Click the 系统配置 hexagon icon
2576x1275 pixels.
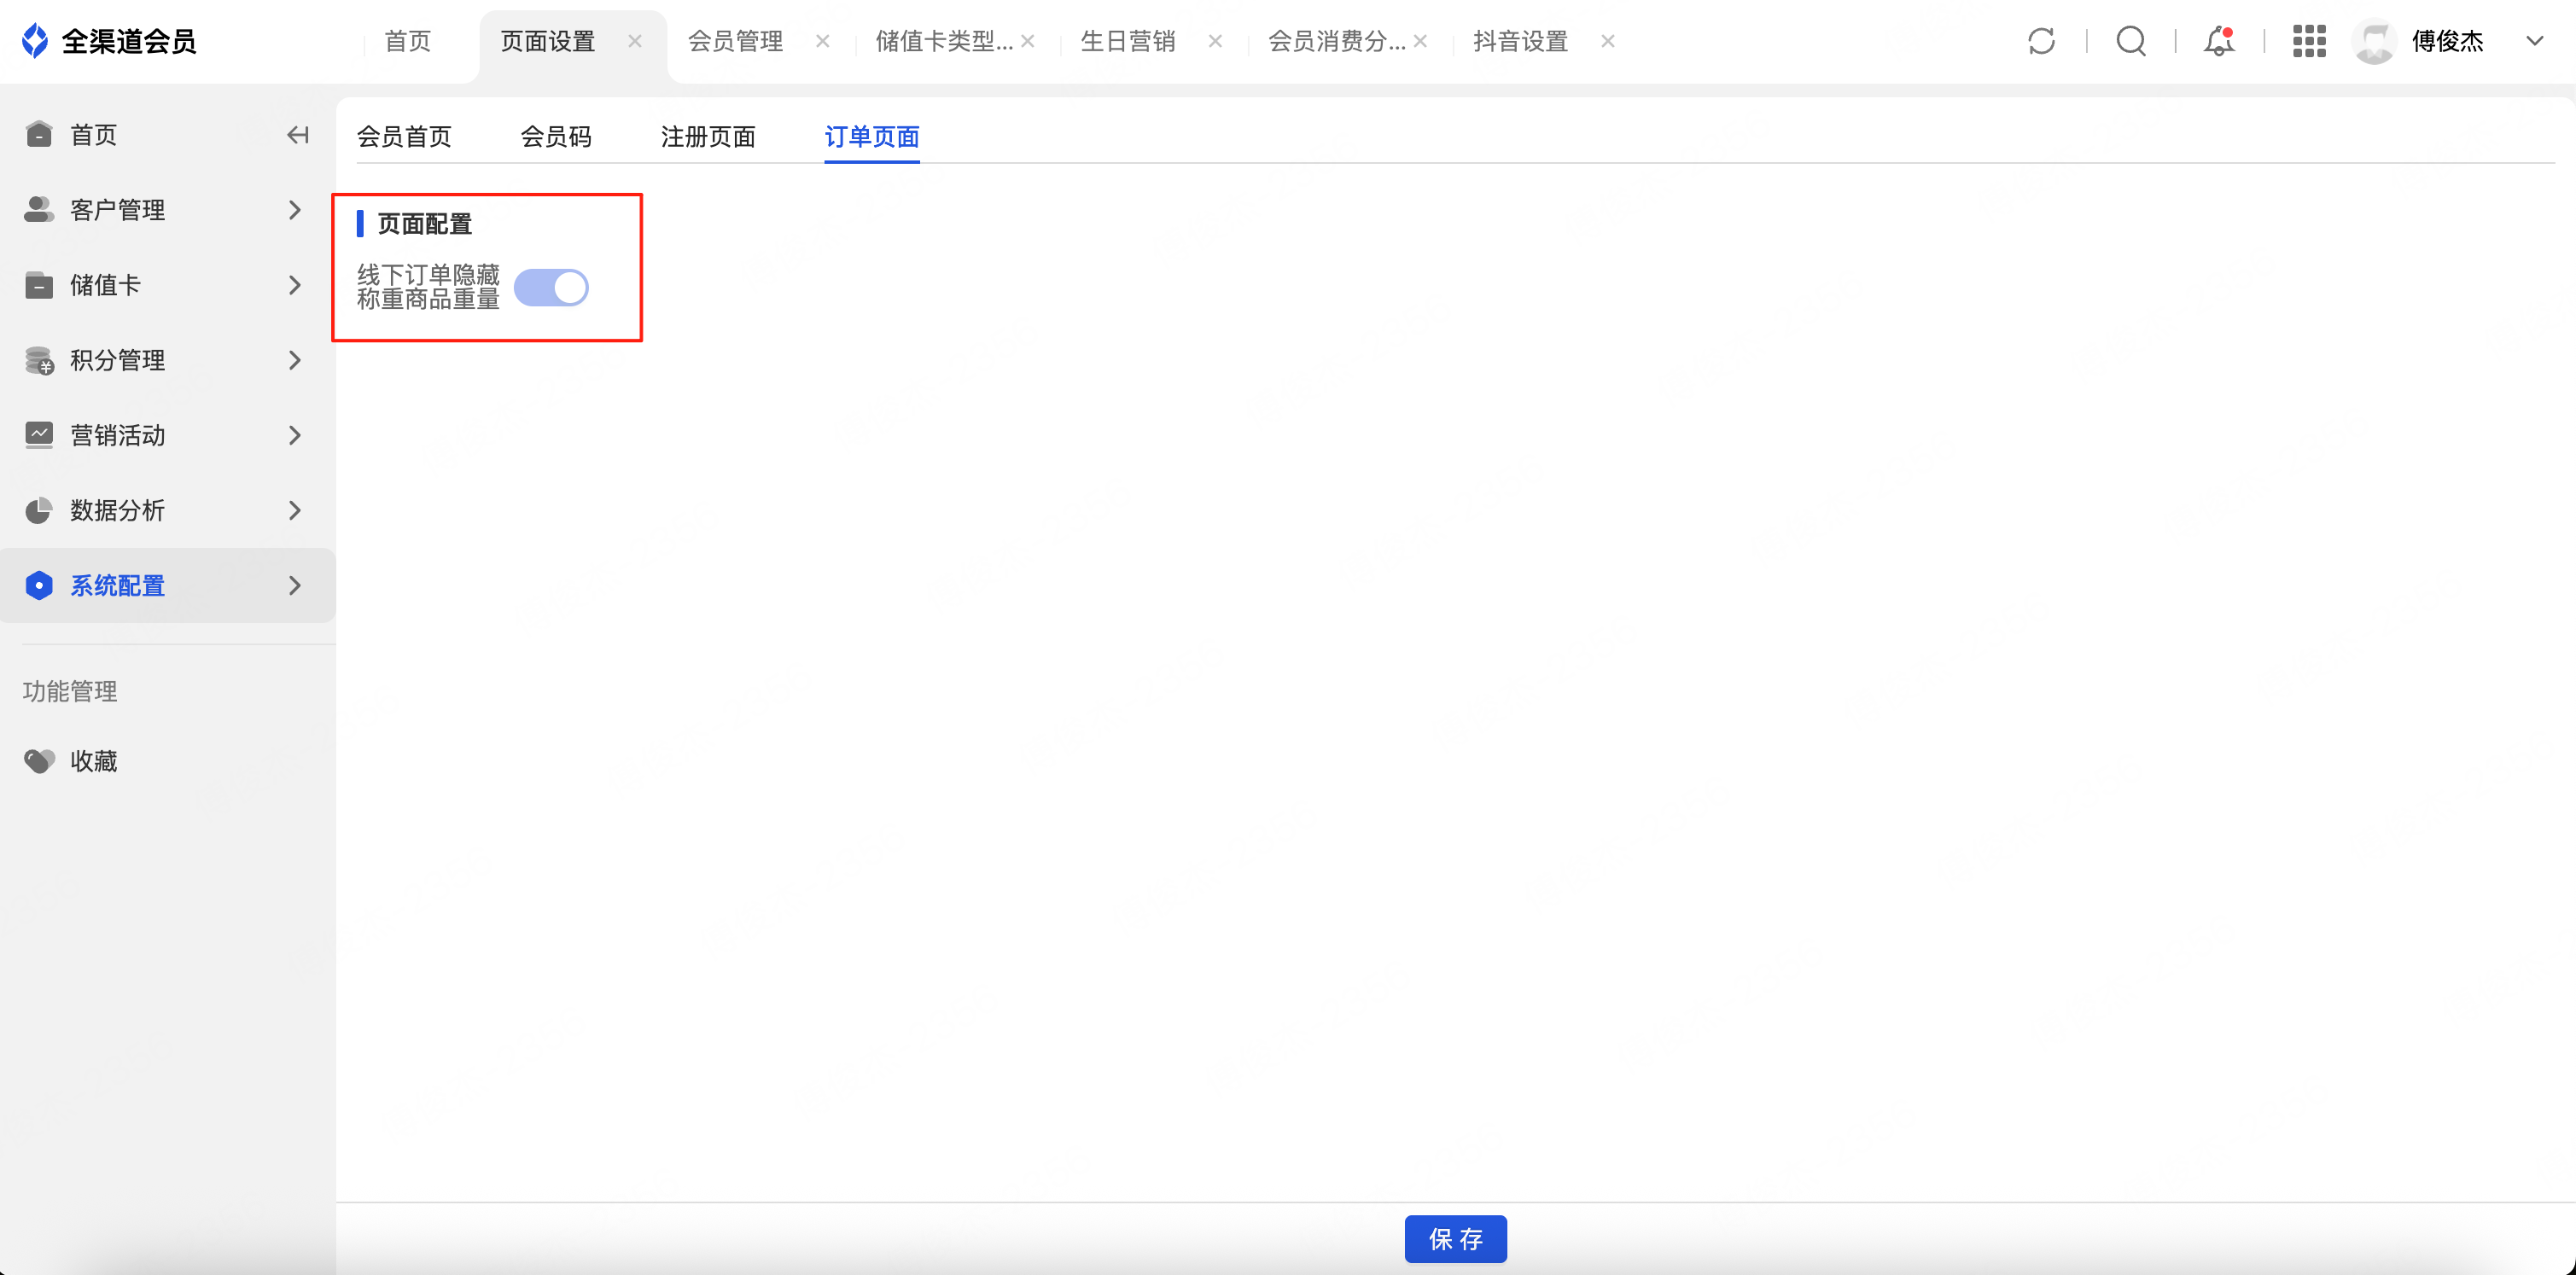pyautogui.click(x=39, y=585)
